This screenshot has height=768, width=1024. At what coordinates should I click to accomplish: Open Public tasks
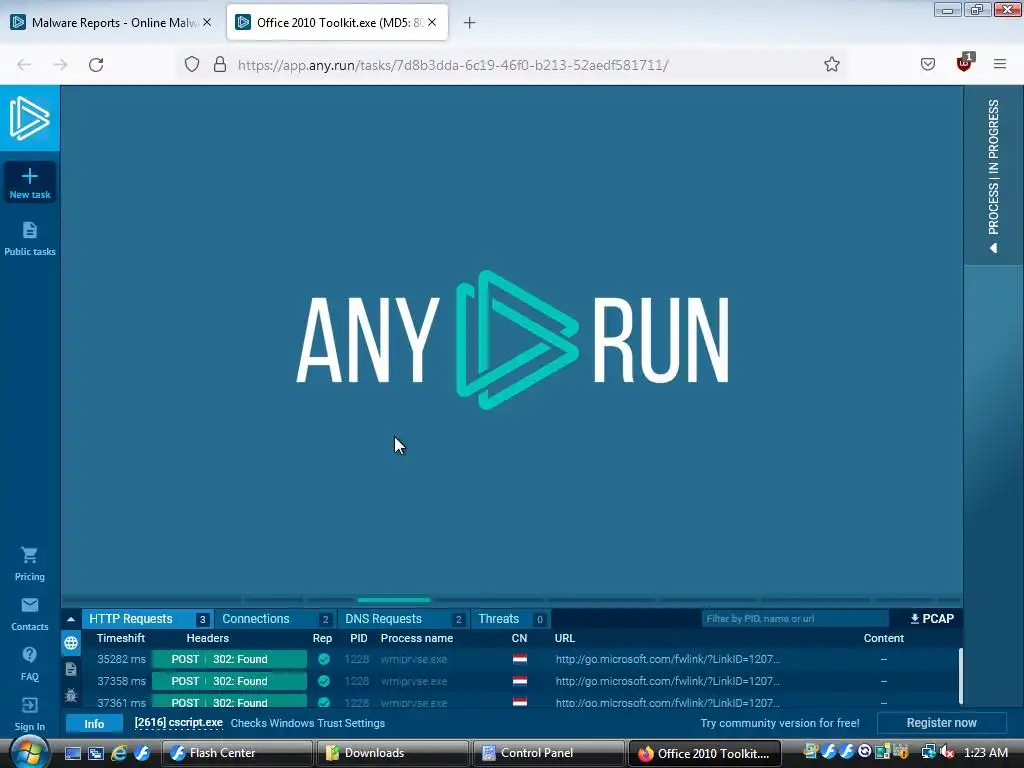pos(29,238)
